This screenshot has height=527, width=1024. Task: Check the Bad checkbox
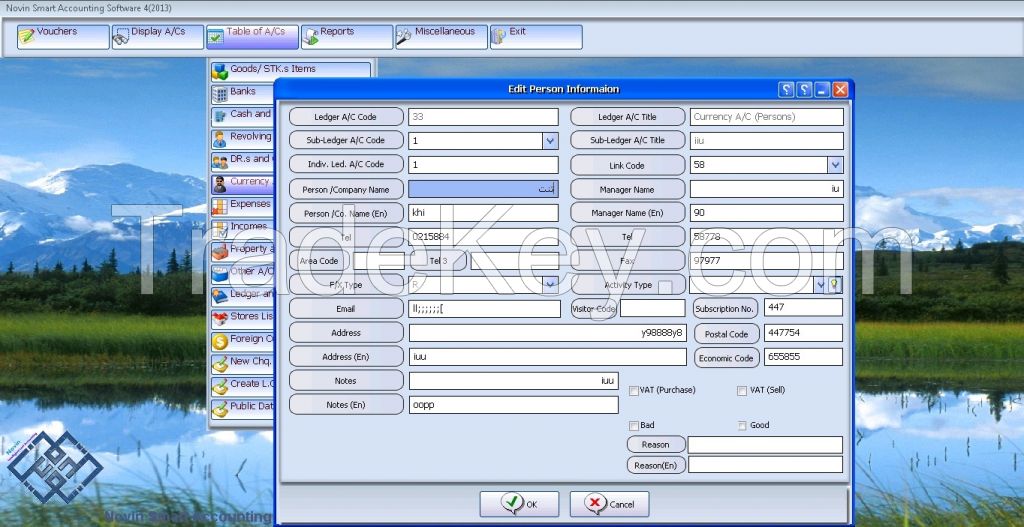pos(634,426)
